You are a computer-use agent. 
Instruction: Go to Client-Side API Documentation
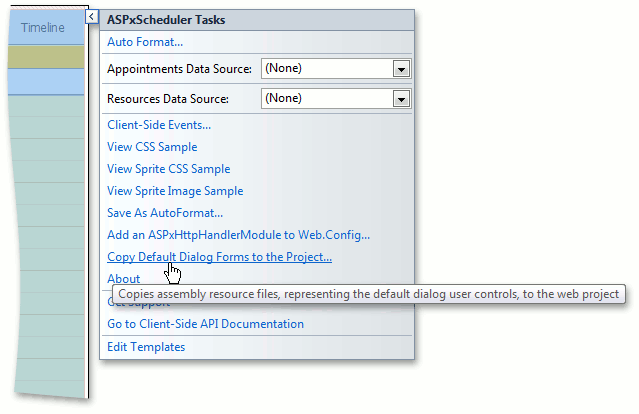click(205, 324)
